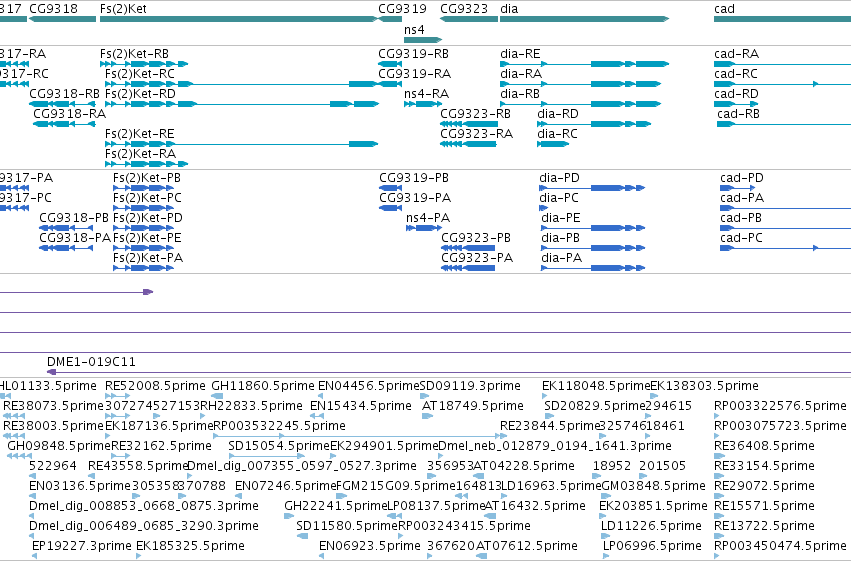The image size is (851, 561).
Task: Select protein Fs(2)Ket-PD
Action: click(148, 218)
